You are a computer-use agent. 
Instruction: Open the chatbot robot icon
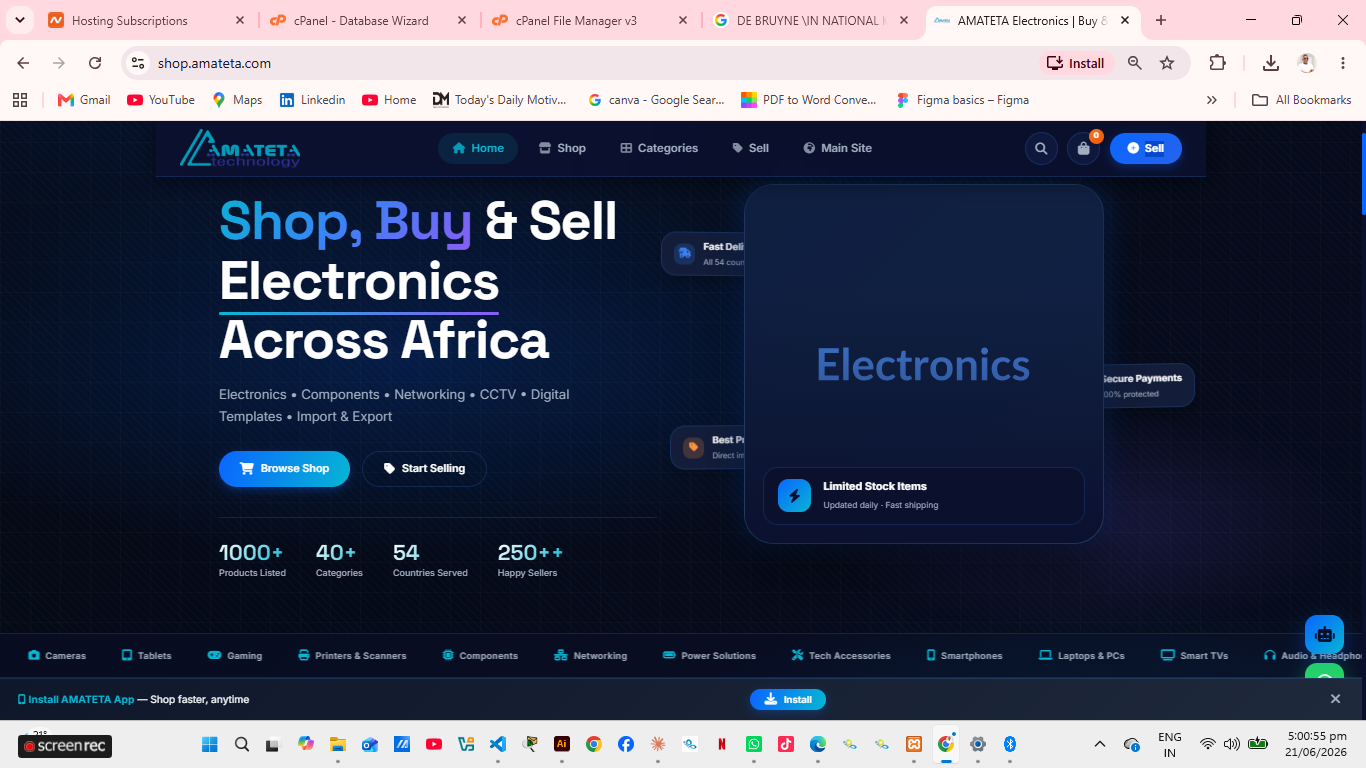[1324, 634]
